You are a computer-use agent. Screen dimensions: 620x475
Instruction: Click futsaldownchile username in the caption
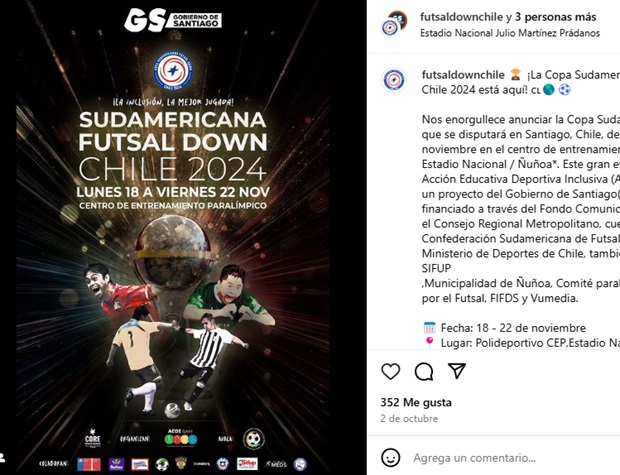[463, 75]
